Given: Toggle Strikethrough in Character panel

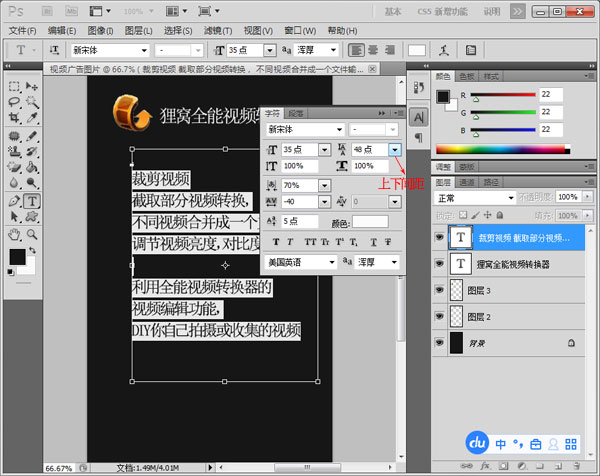Looking at the screenshot, I should 388,242.
